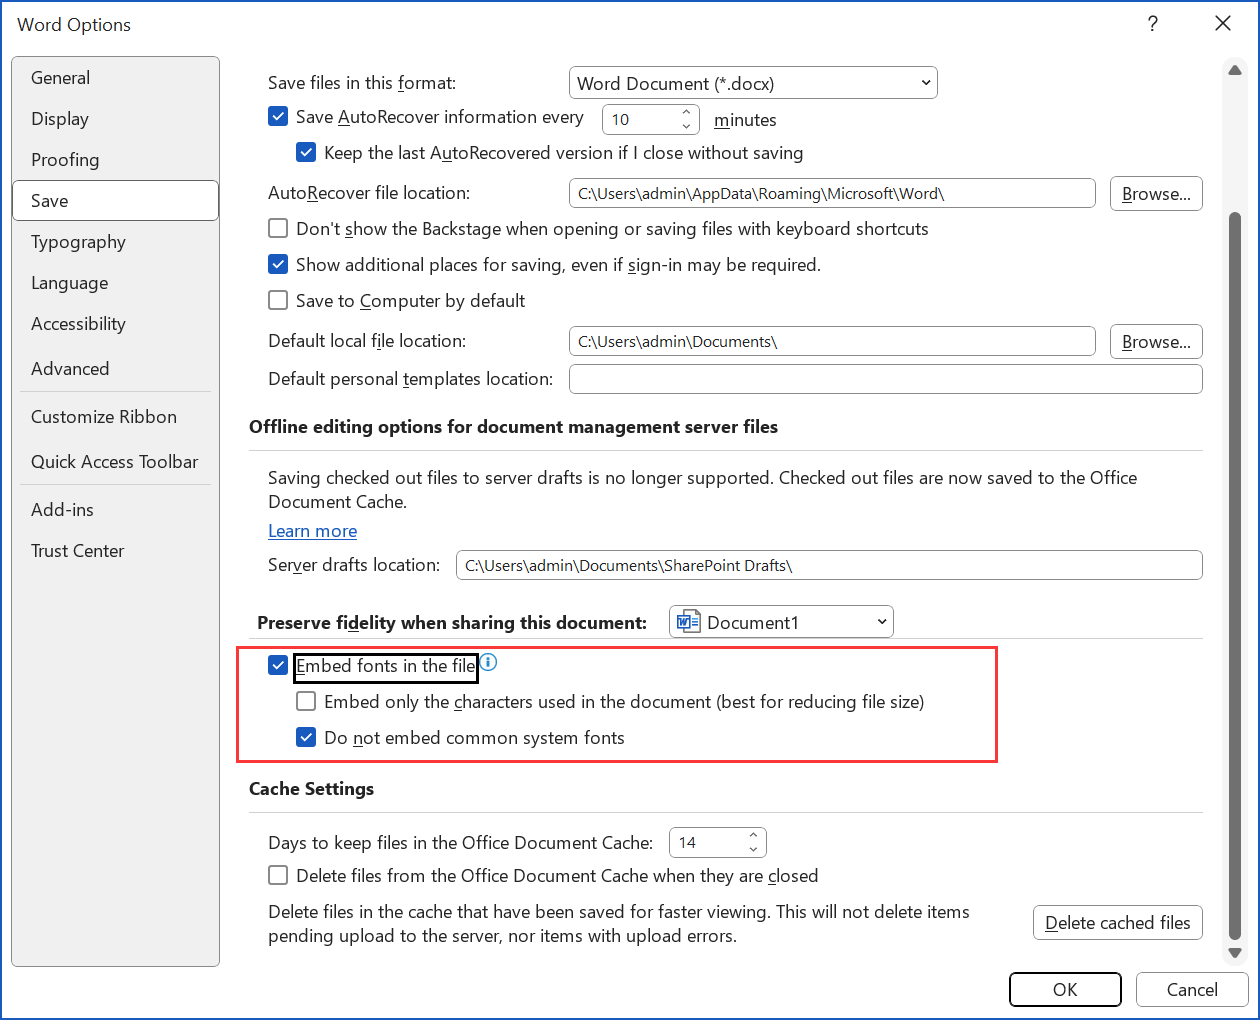The height and width of the screenshot is (1020, 1260).
Task: Select the General settings category
Action: [x=60, y=77]
